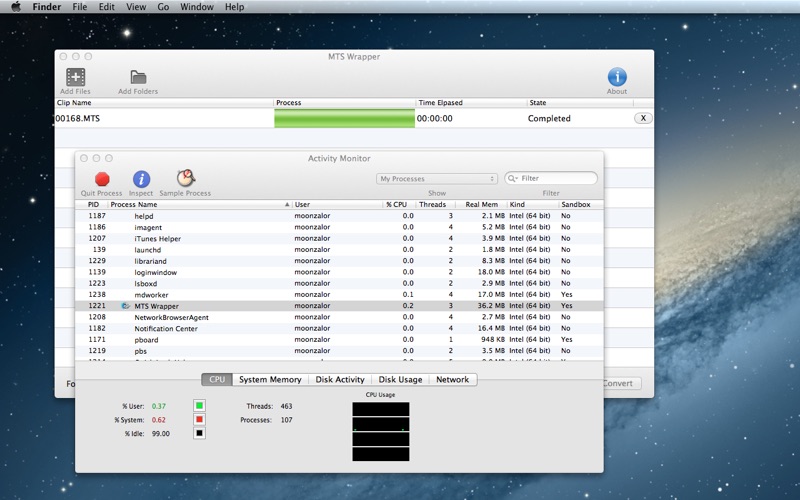Click the CPU Usage graph
800x500 pixels.
tap(381, 432)
